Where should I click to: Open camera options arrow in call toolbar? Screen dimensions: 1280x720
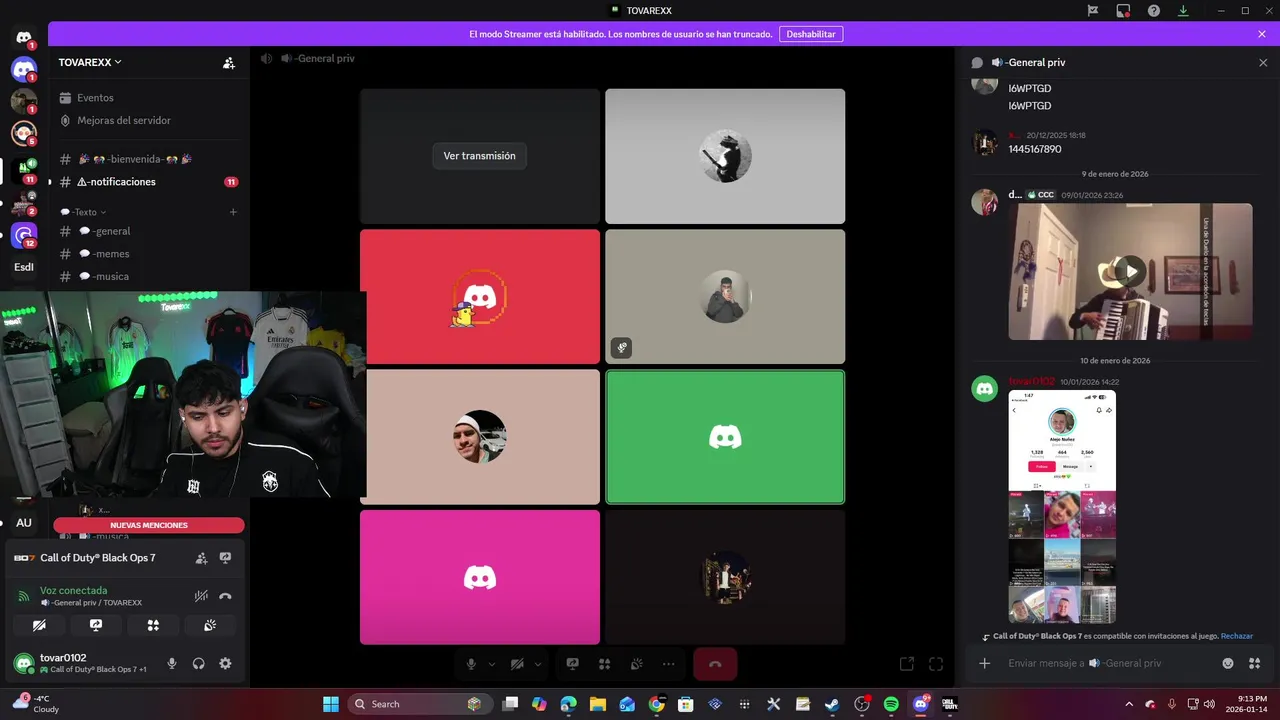pos(538,664)
